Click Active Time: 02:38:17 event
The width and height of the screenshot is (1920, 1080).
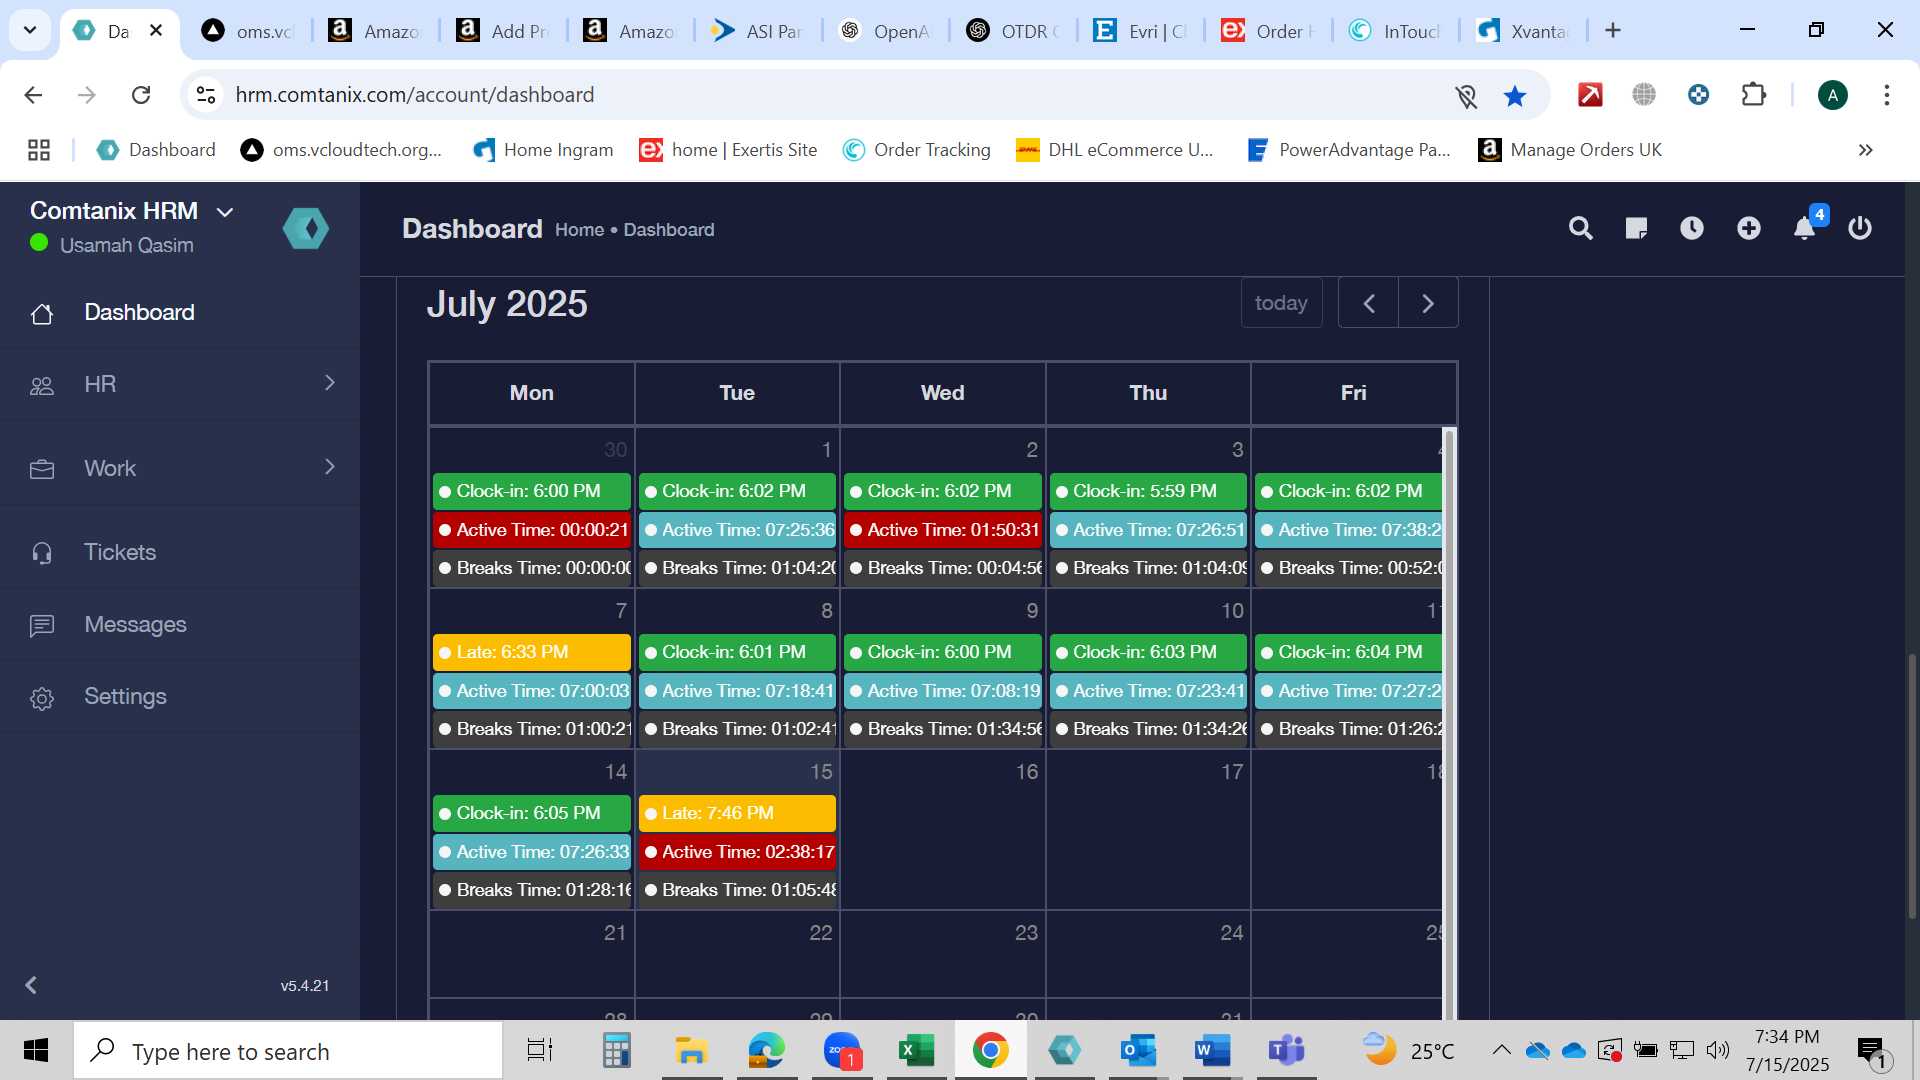(737, 852)
